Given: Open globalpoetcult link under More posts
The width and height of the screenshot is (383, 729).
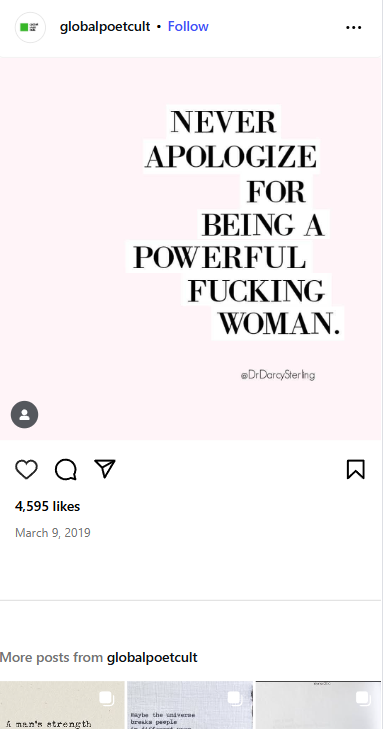Looking at the screenshot, I should 152,657.
